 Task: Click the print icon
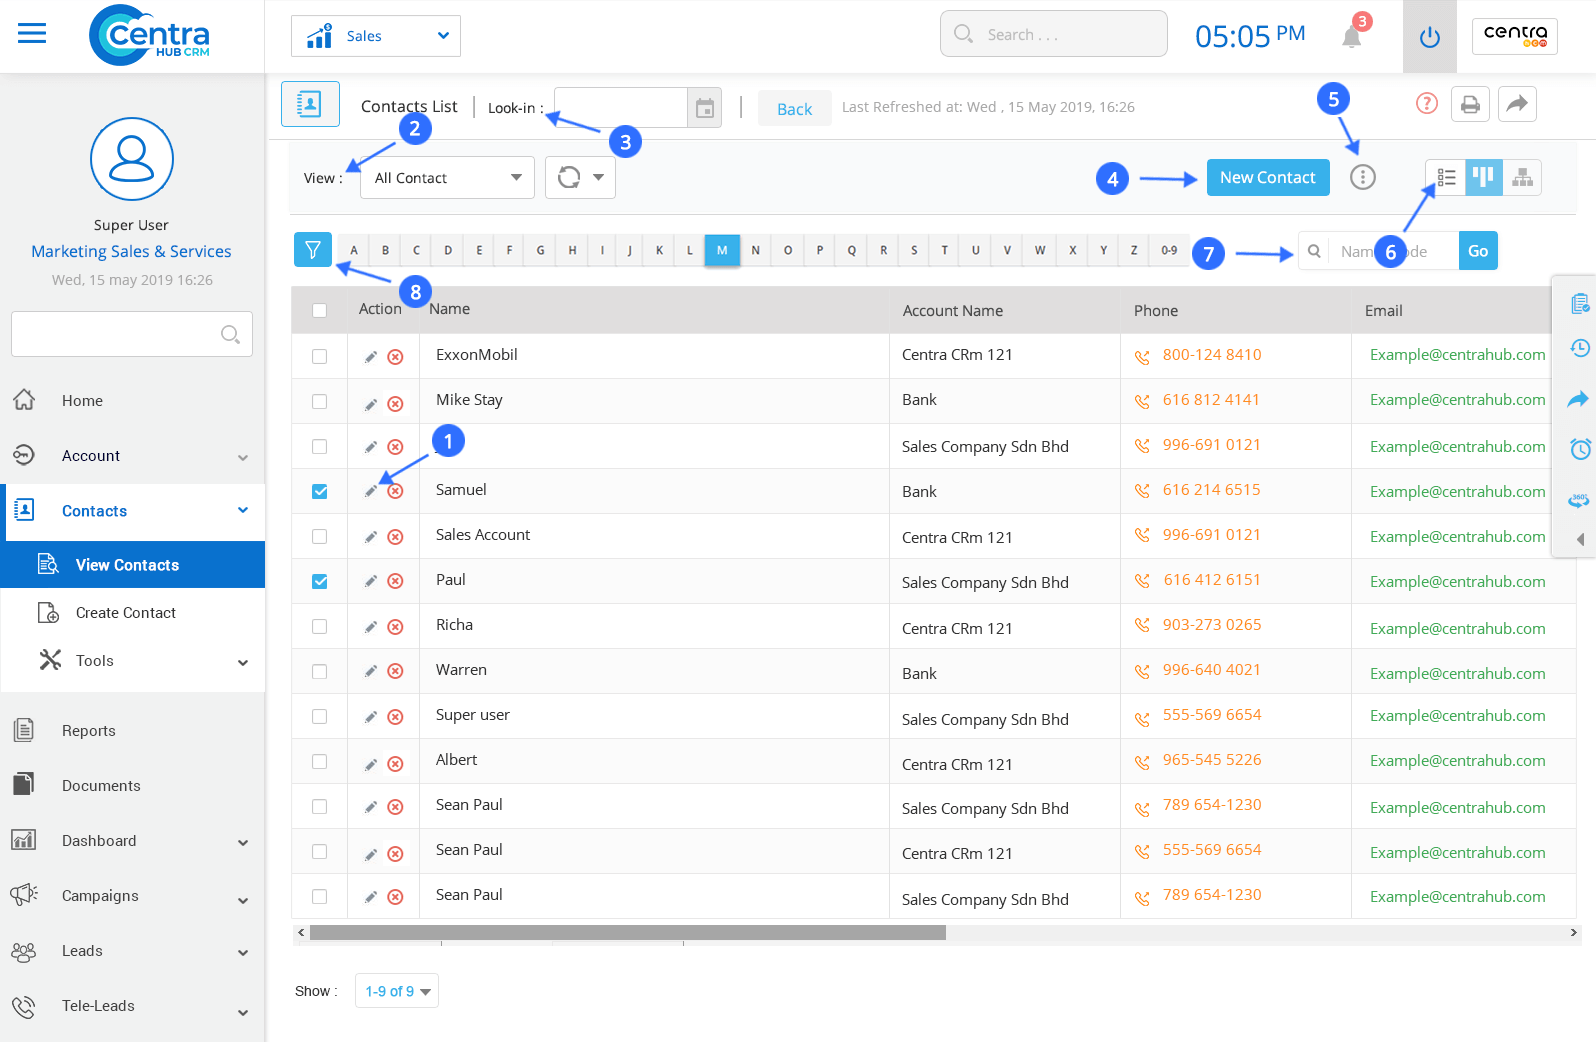(1470, 104)
